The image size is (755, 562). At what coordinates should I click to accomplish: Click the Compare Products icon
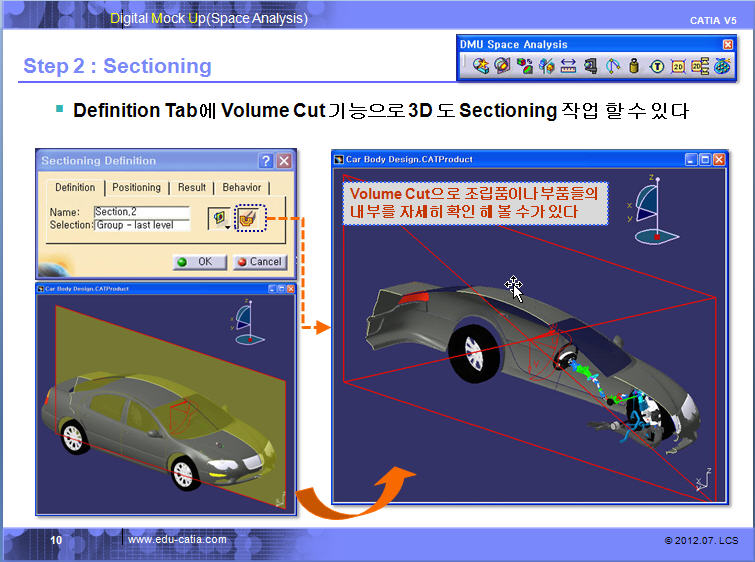coord(546,67)
